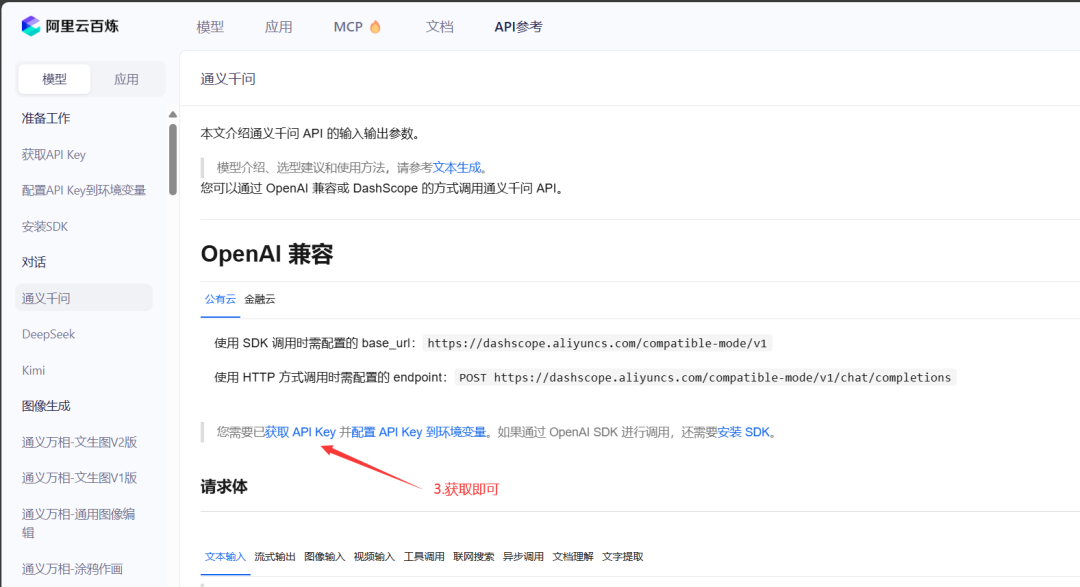Click the sidebar scrollbar thumb
The height and width of the screenshot is (587, 1080).
173,159
